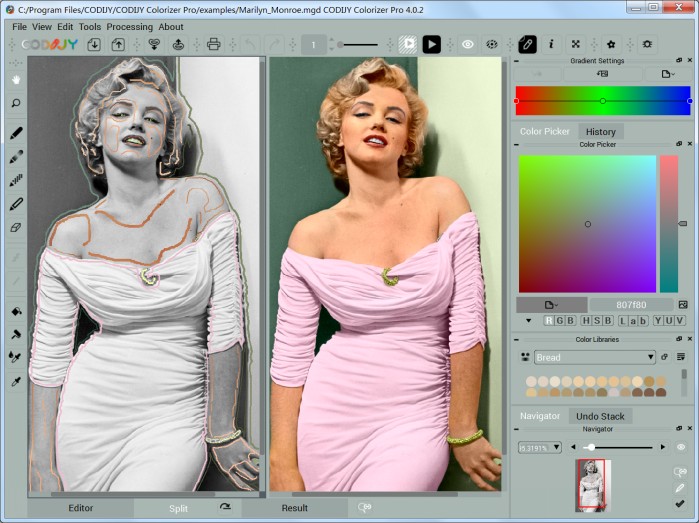Select the double-drop color picker tool

(x=16, y=357)
